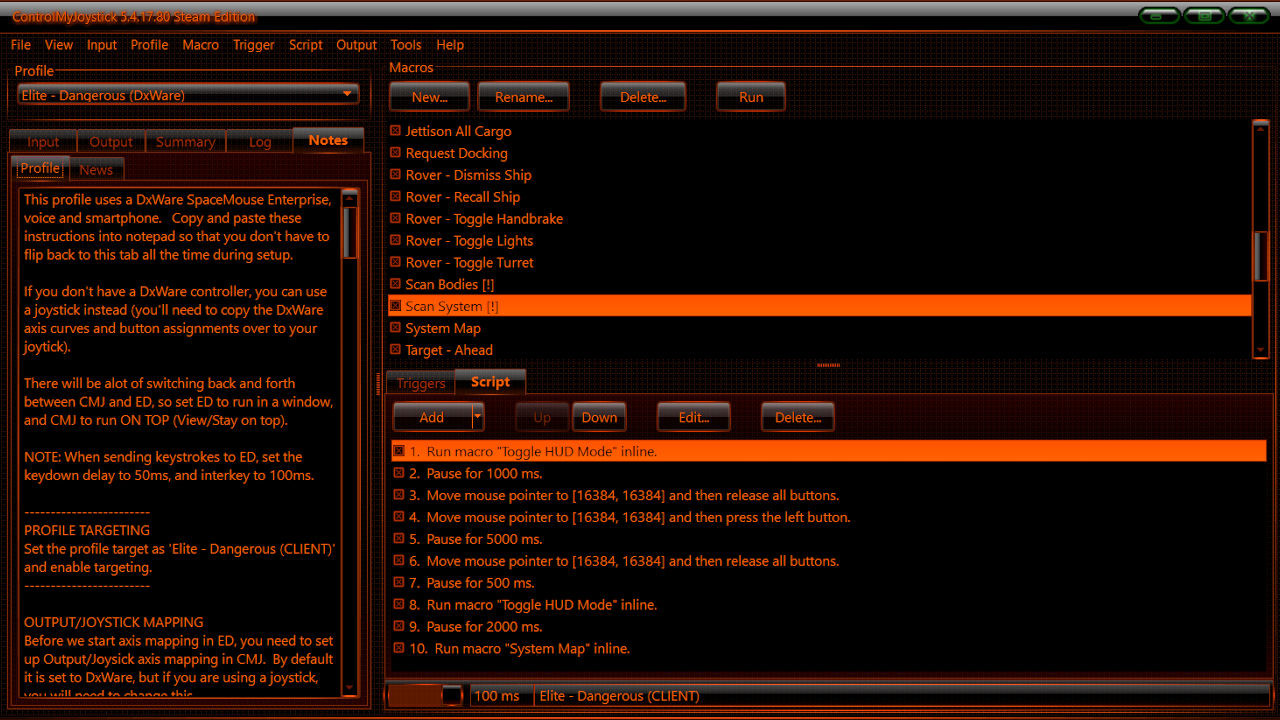
Task: Switch to the Triggers tab
Action: coord(419,382)
